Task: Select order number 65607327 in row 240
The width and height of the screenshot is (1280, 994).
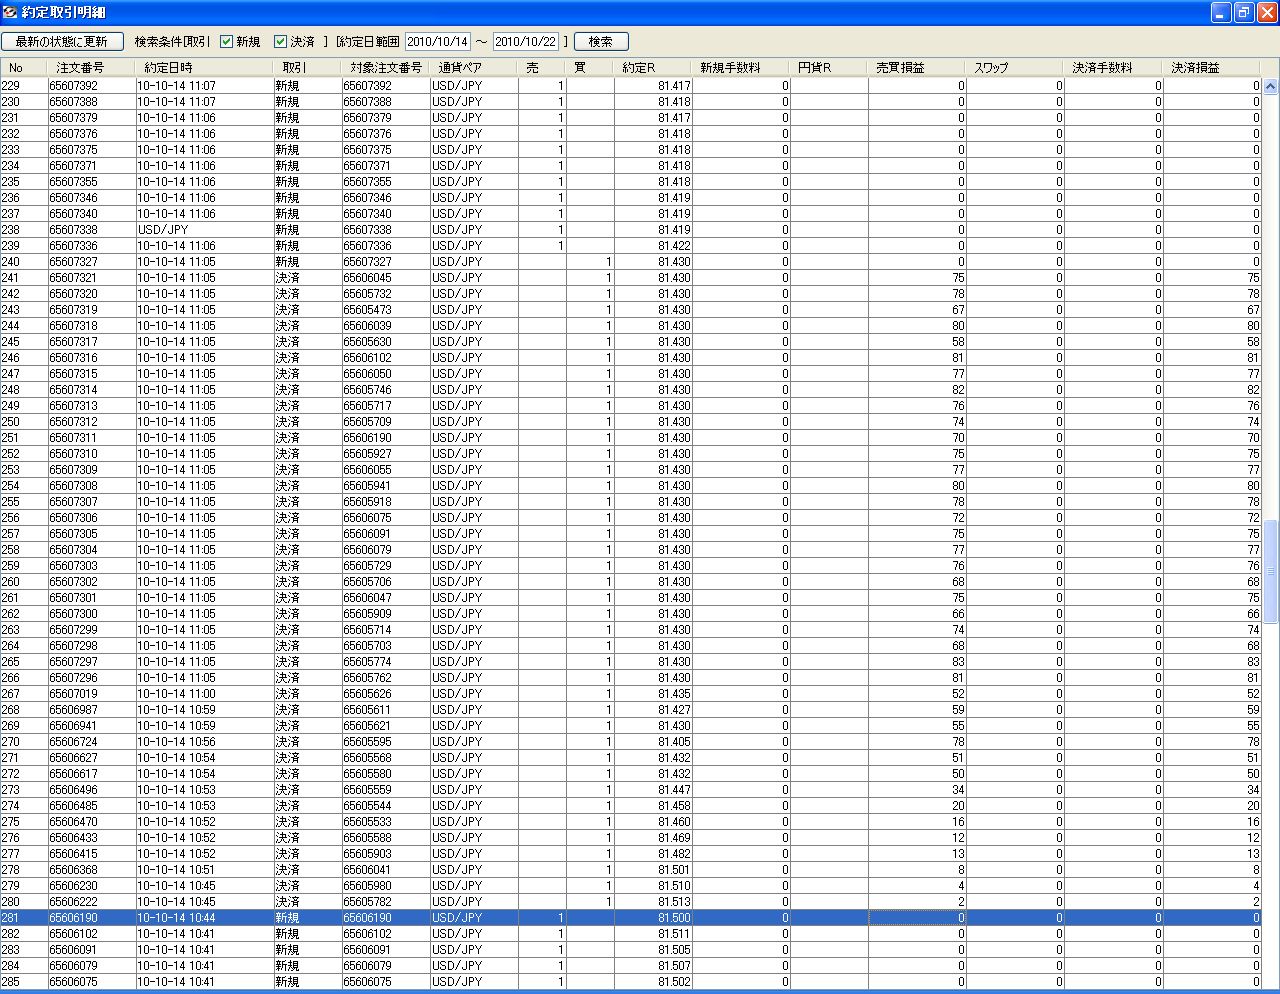Action: click(x=91, y=262)
